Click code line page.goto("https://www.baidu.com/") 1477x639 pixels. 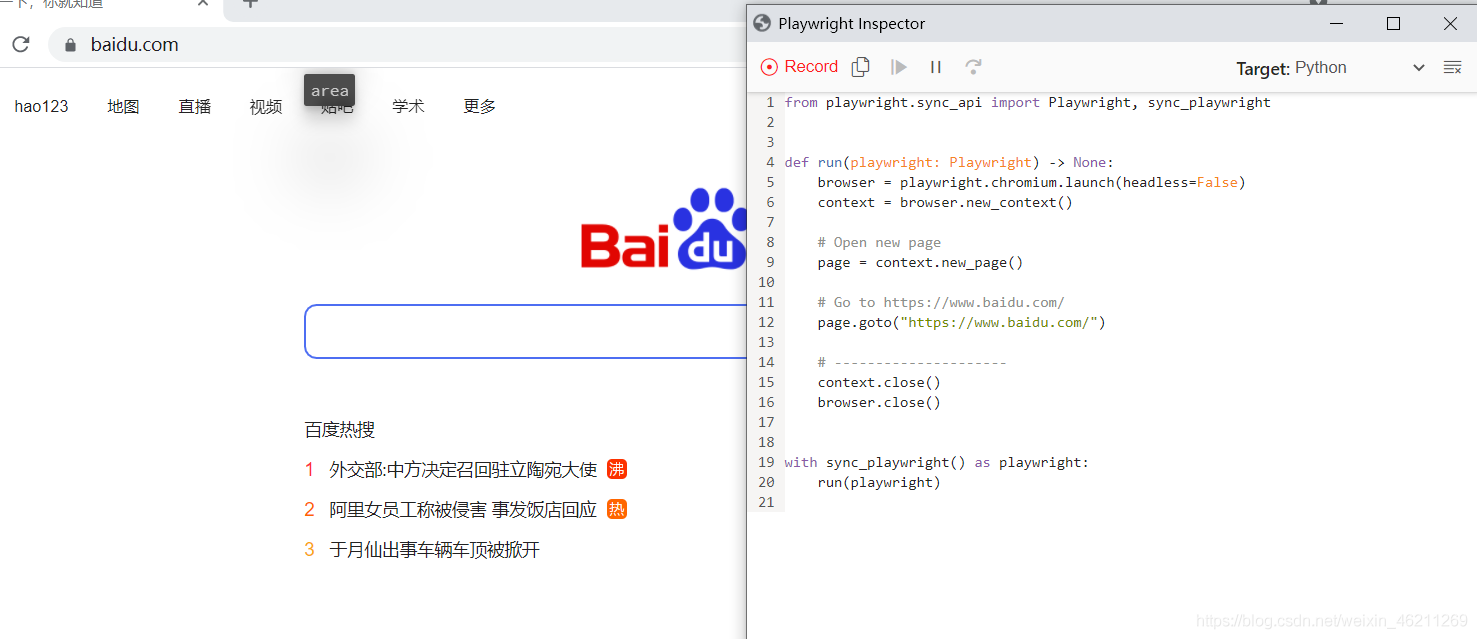point(961,322)
